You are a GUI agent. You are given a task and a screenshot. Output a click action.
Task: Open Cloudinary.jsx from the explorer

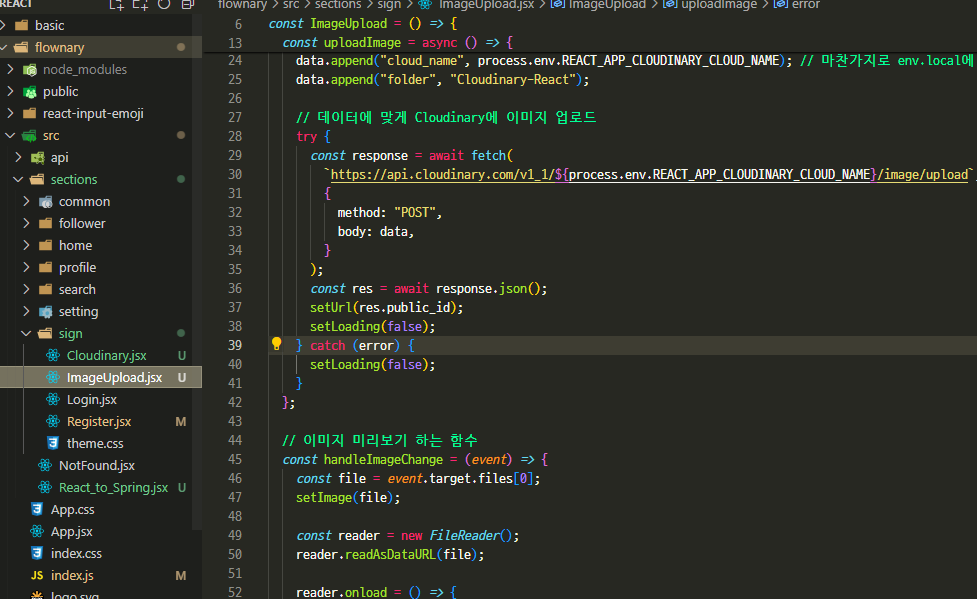pyautogui.click(x=107, y=355)
